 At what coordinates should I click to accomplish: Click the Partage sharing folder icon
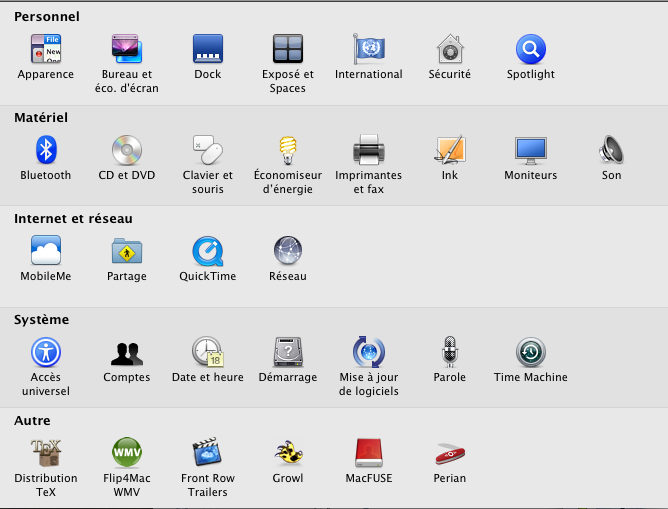[127, 251]
